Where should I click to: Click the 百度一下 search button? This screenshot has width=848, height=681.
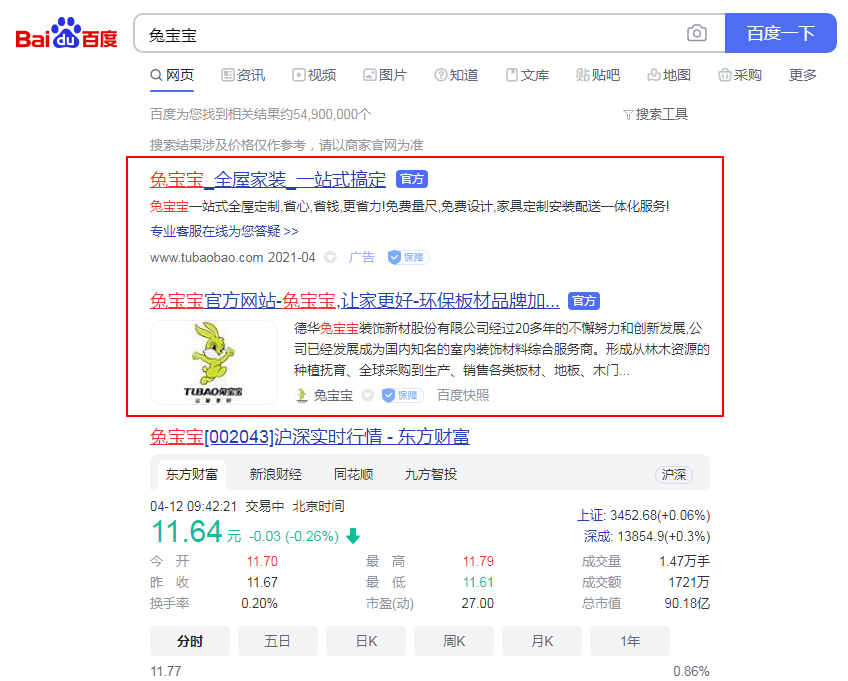[780, 34]
